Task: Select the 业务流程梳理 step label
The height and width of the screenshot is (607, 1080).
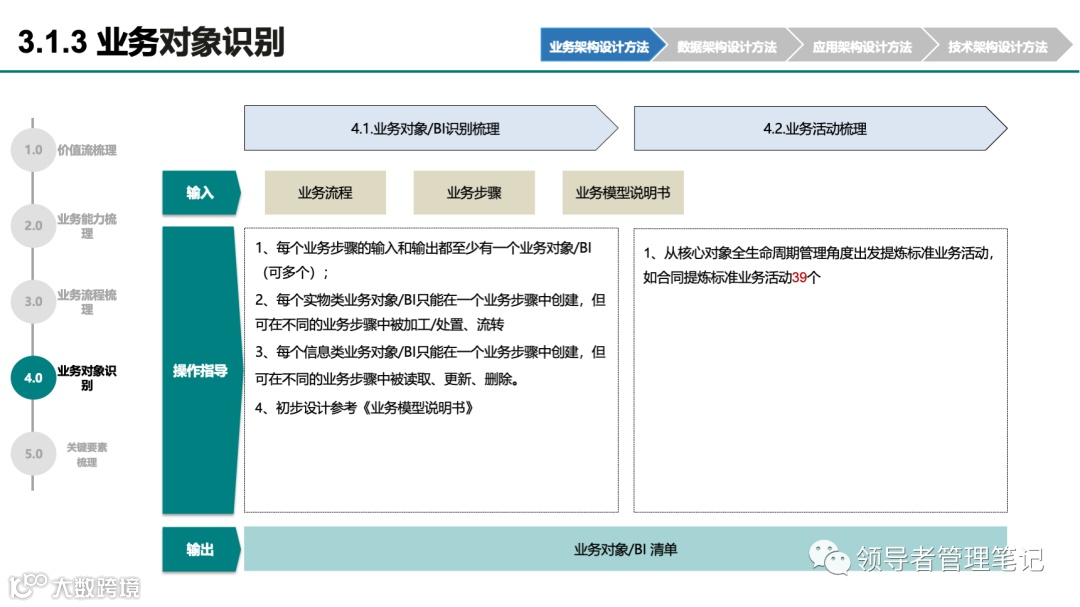Action: tap(87, 302)
